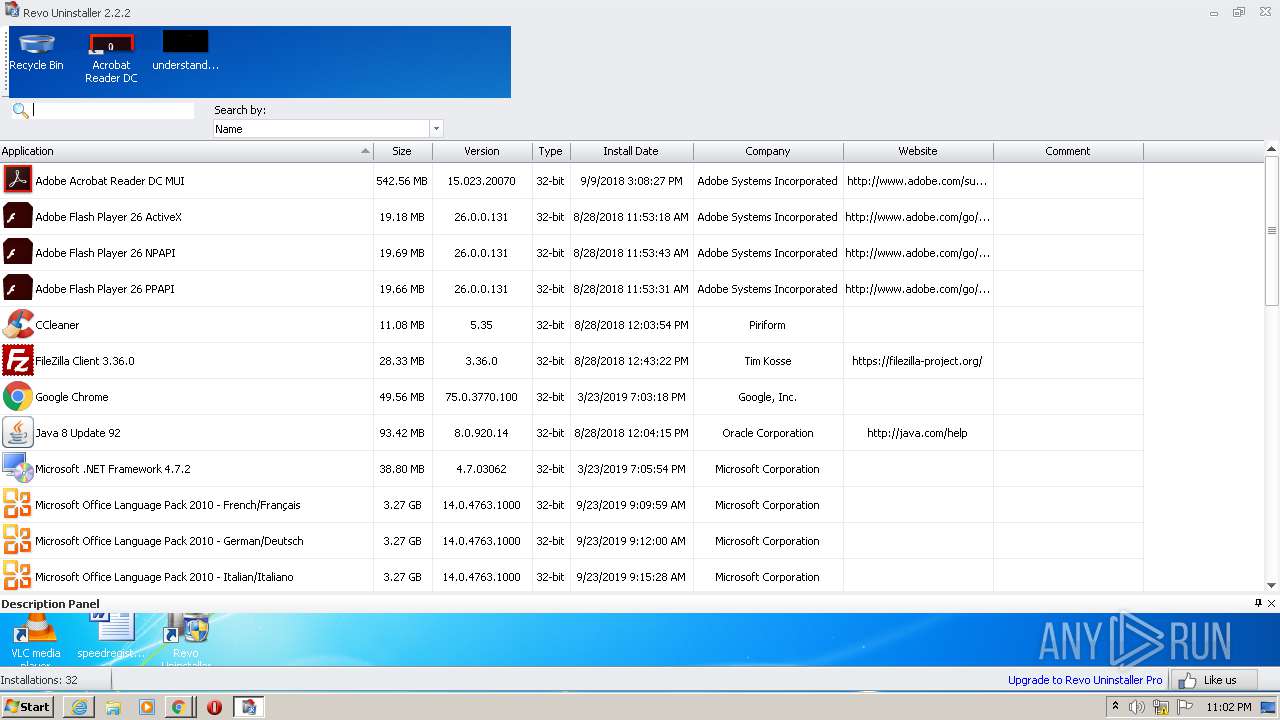Click the Opera taskbar icon
Viewport: 1280px width, 720px height.
(x=214, y=707)
